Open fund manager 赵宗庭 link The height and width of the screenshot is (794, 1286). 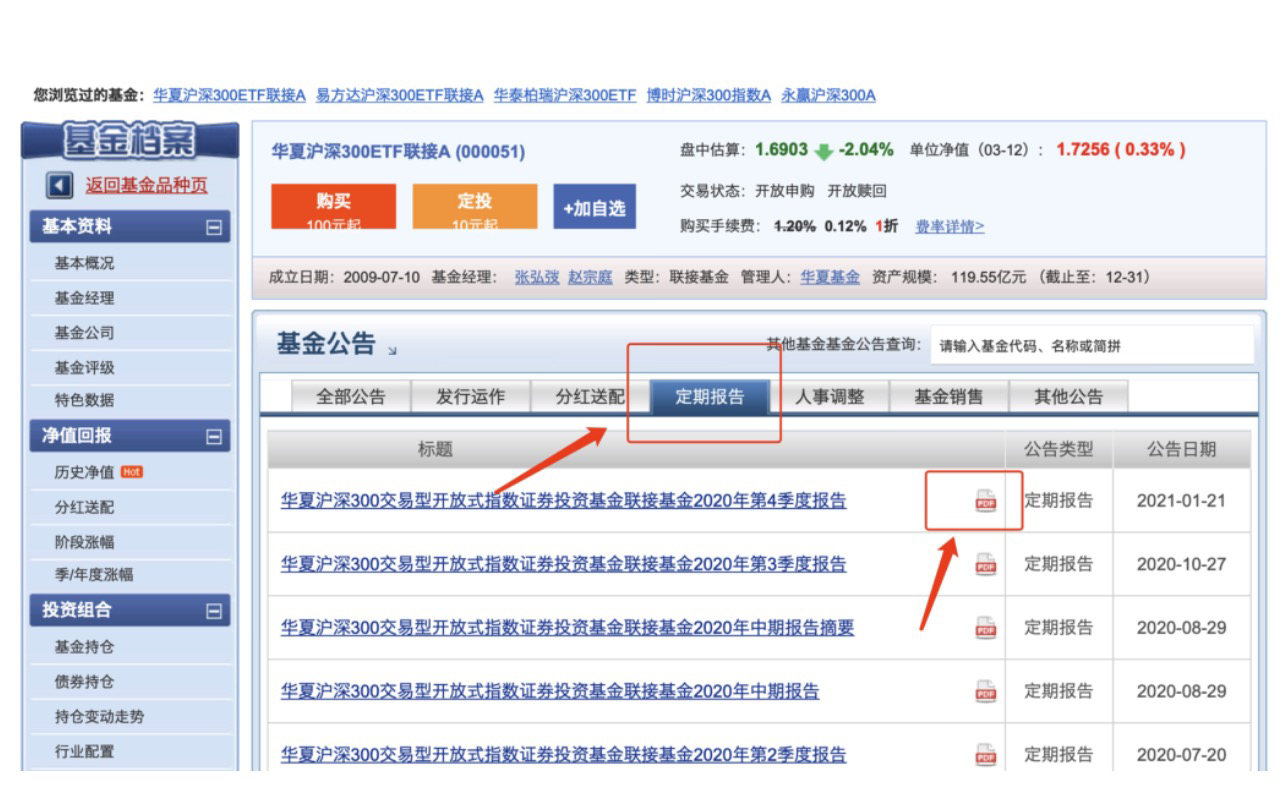pyautogui.click(x=590, y=277)
